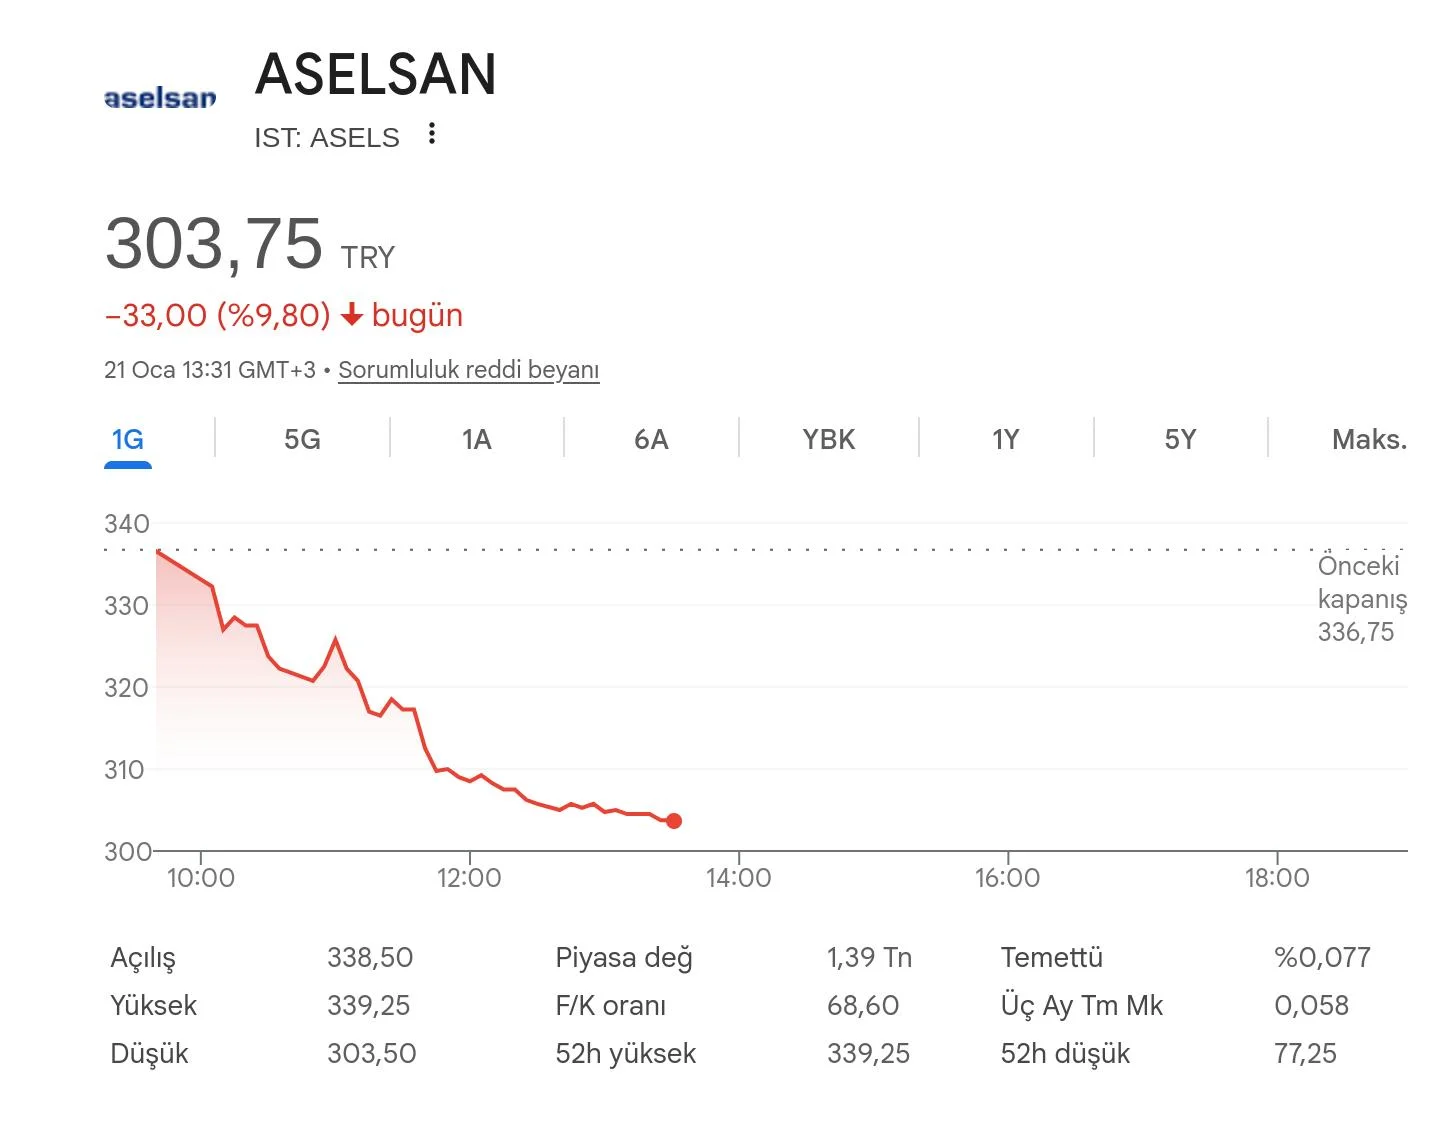Click the 303,75 TRY price

(214, 244)
